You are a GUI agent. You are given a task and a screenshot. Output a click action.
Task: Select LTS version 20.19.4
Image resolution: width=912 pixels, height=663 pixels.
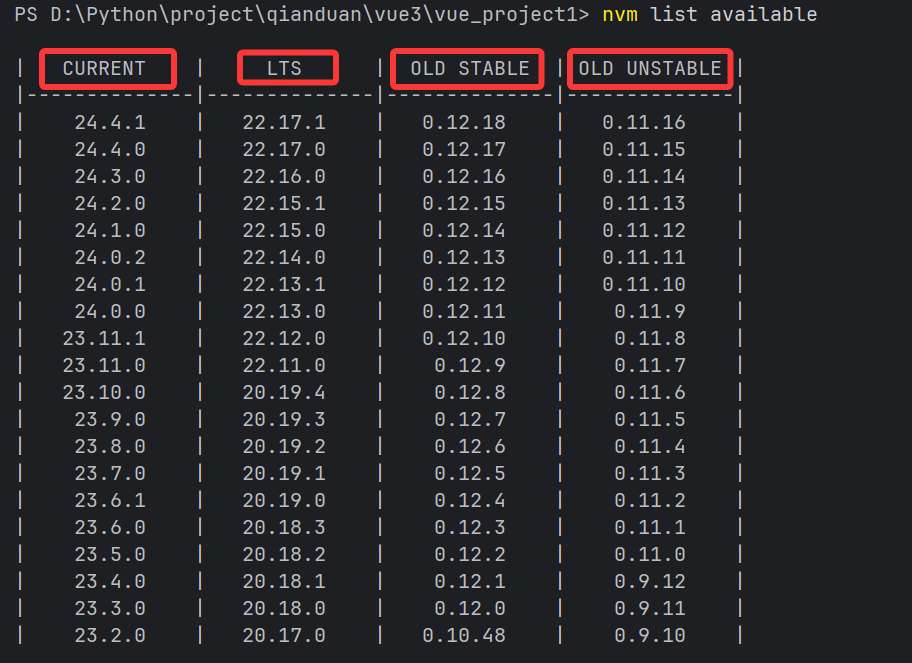[284, 393]
